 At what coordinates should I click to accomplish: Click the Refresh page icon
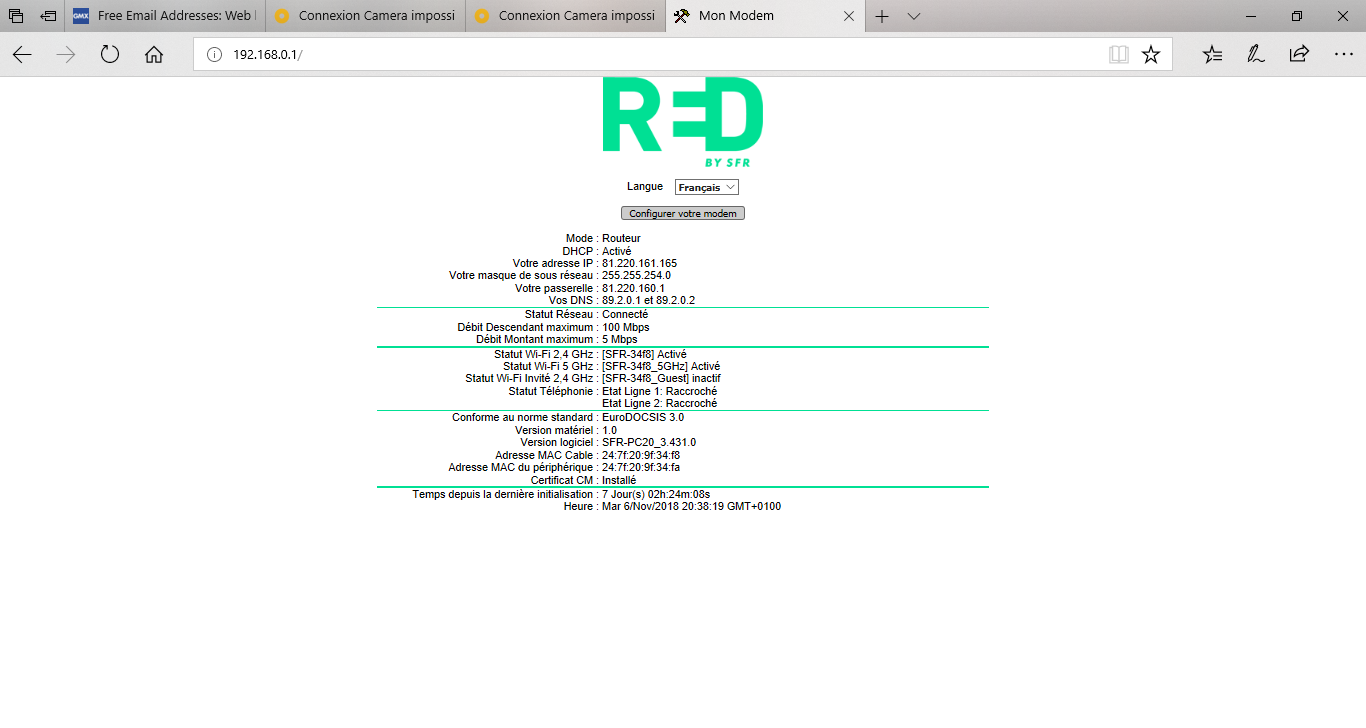[x=110, y=55]
